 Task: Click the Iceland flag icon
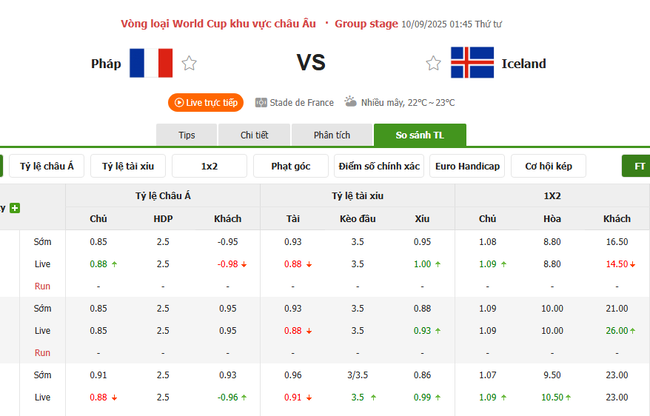471,63
